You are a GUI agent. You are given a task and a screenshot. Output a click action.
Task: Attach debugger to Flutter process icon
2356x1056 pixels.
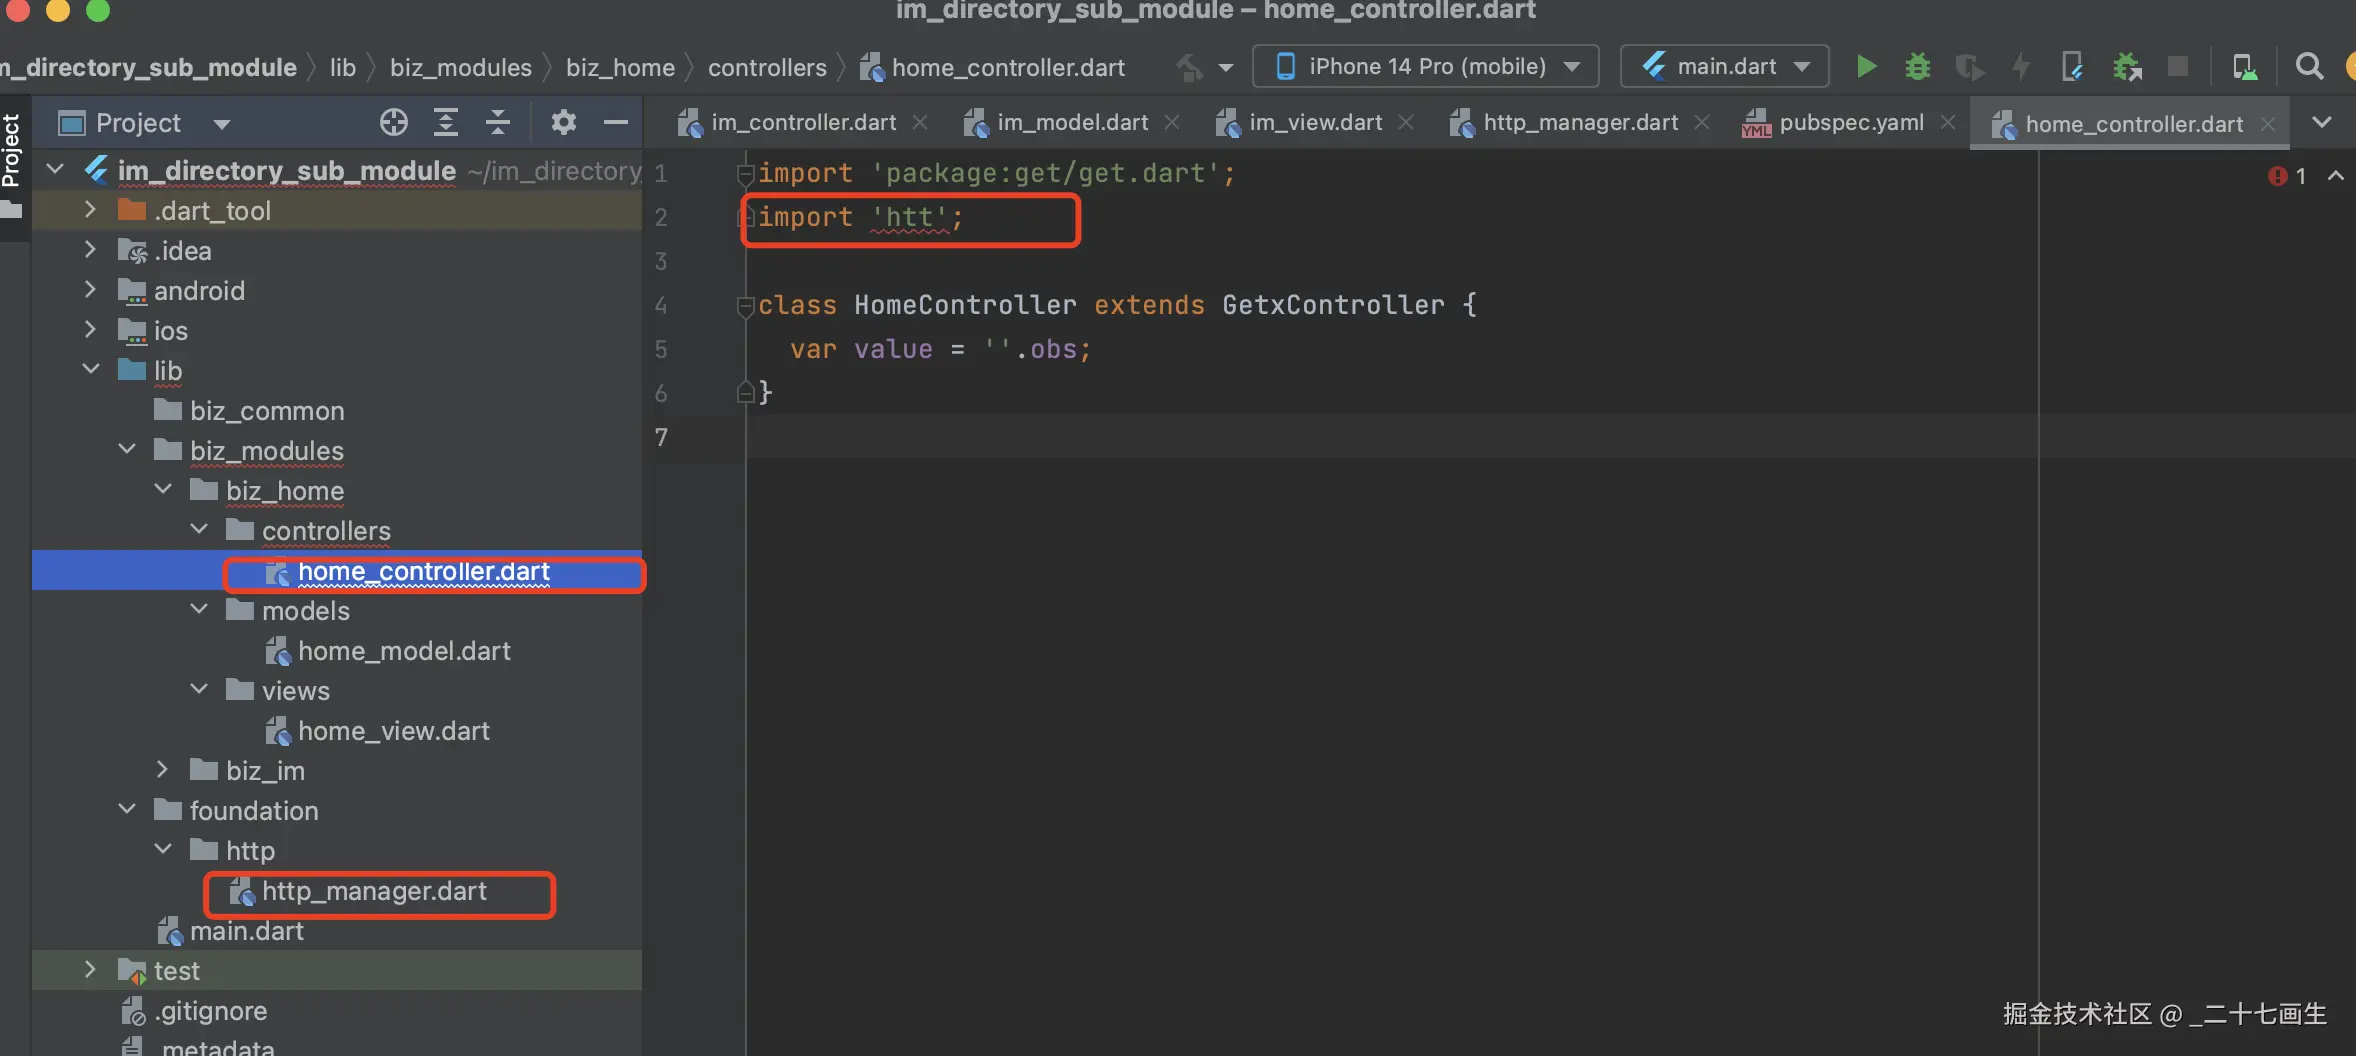(x=2072, y=67)
